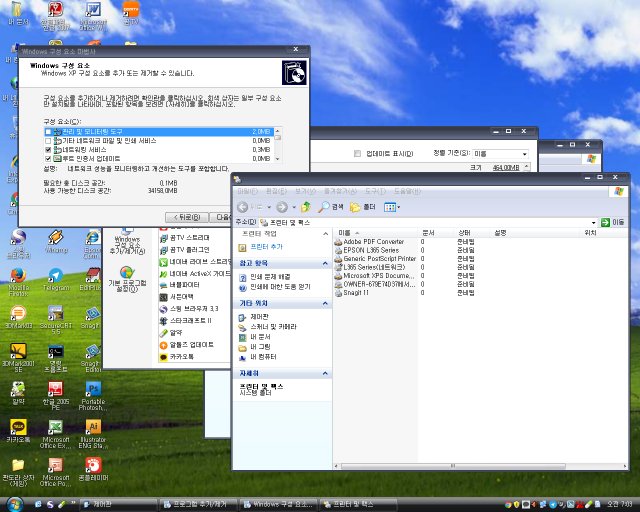Open the 편집 menu in Printers window
This screenshot has width=640, height=512.
point(276,191)
